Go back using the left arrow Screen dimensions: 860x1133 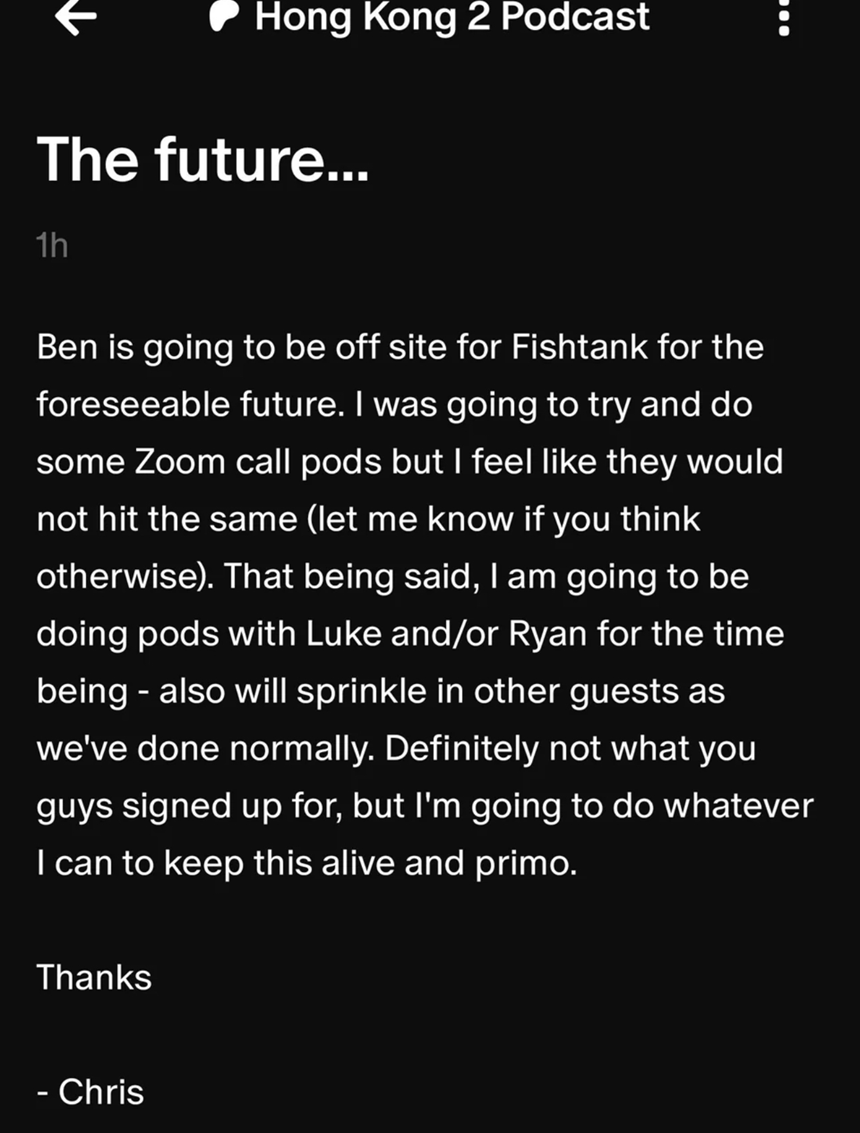tap(76, 17)
